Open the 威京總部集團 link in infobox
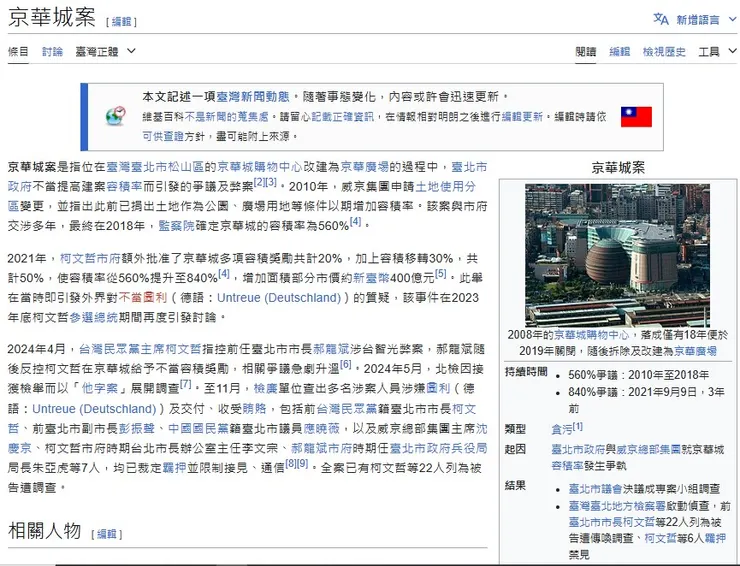The image size is (740, 566). tap(648, 449)
